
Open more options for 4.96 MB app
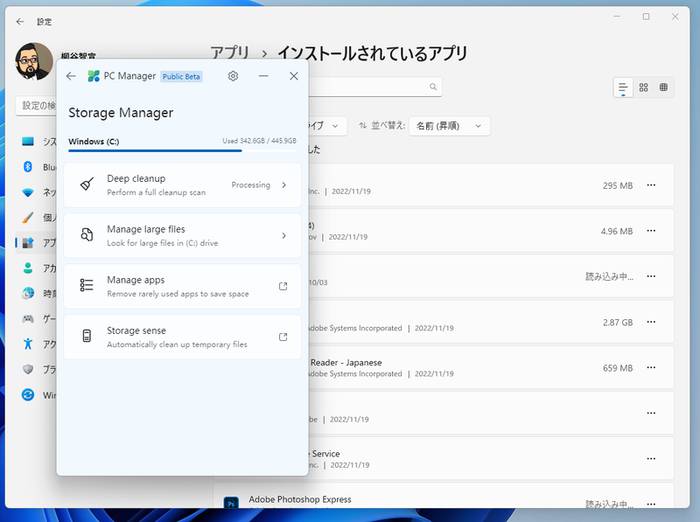(x=651, y=231)
